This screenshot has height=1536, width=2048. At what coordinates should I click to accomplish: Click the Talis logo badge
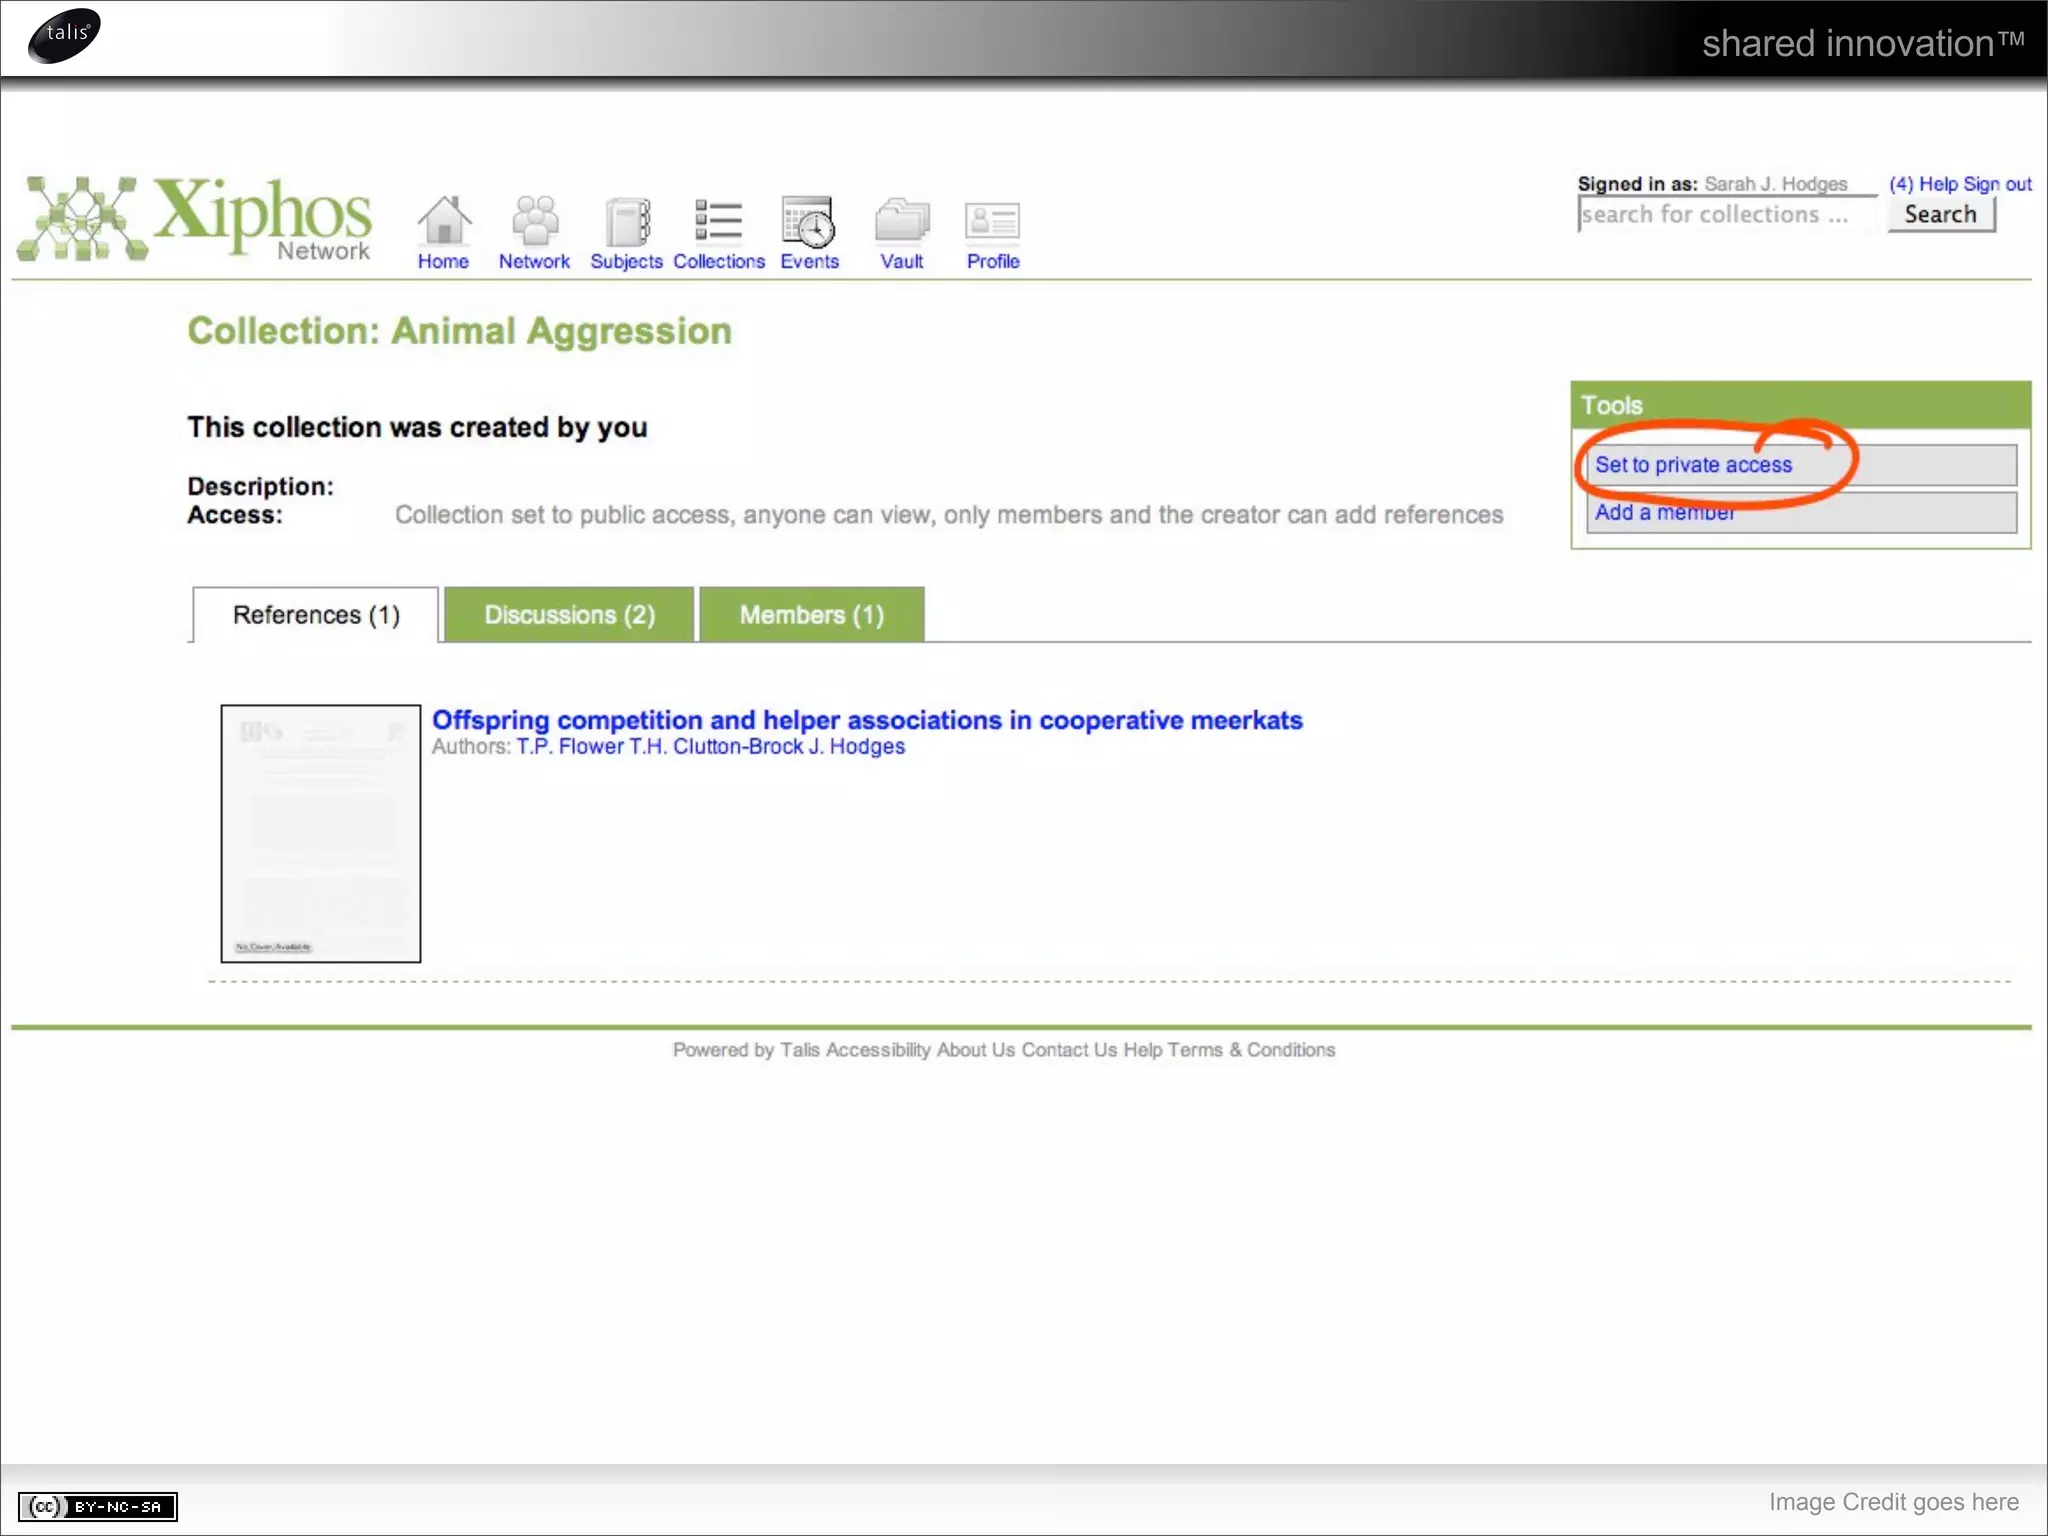click(65, 35)
